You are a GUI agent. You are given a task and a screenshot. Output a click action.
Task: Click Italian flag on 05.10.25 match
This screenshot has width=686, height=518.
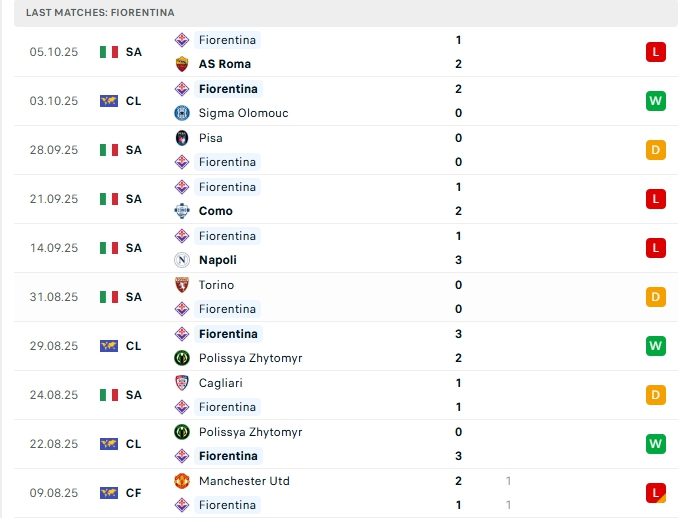tap(109, 52)
